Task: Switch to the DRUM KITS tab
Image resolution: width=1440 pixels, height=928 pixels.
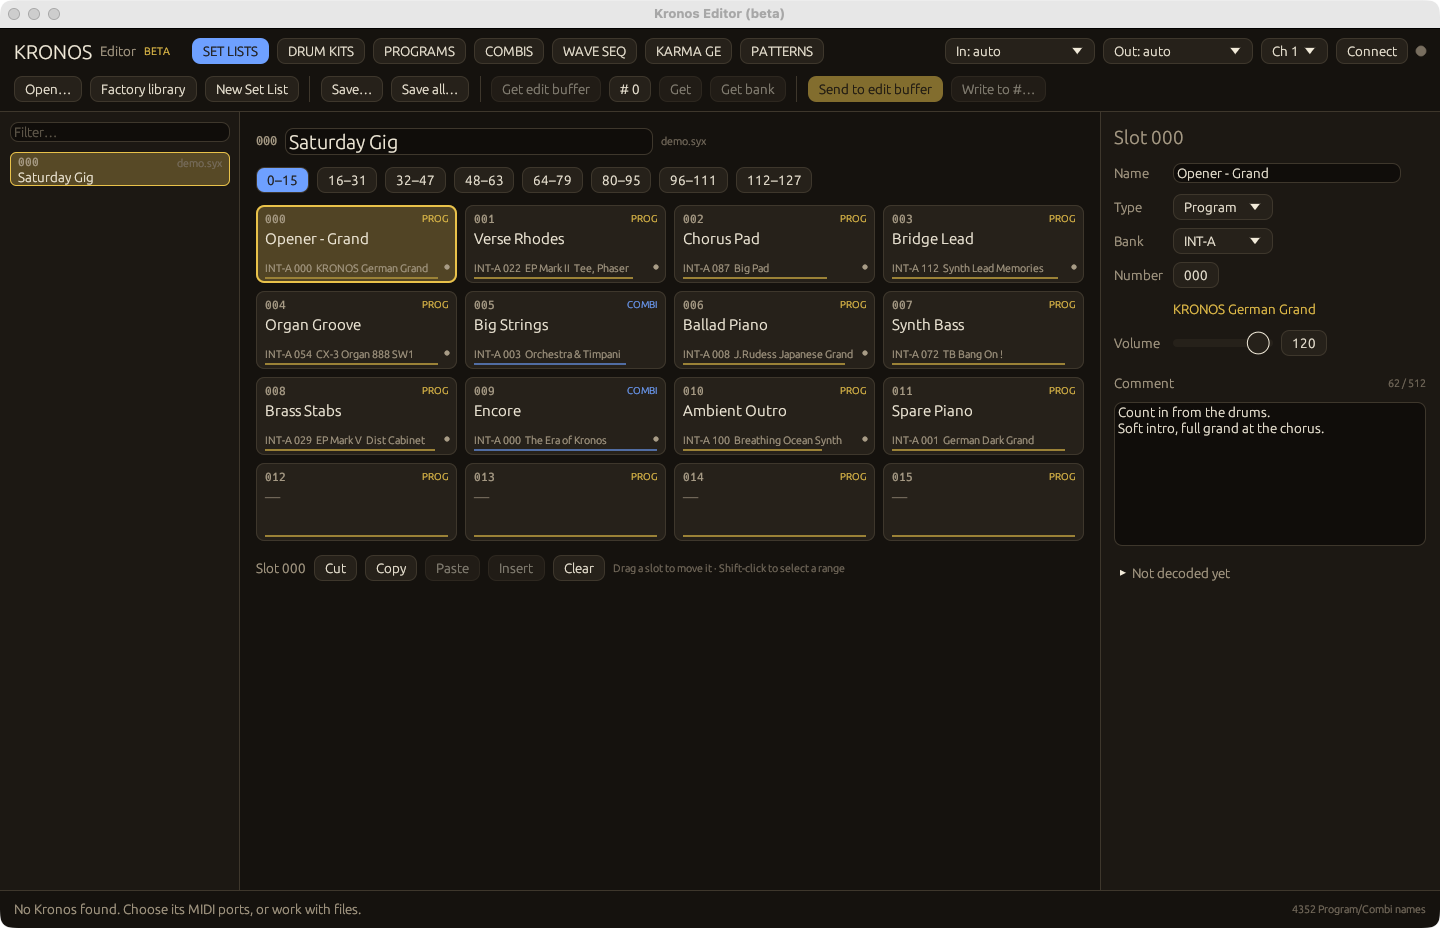Action: (x=321, y=51)
